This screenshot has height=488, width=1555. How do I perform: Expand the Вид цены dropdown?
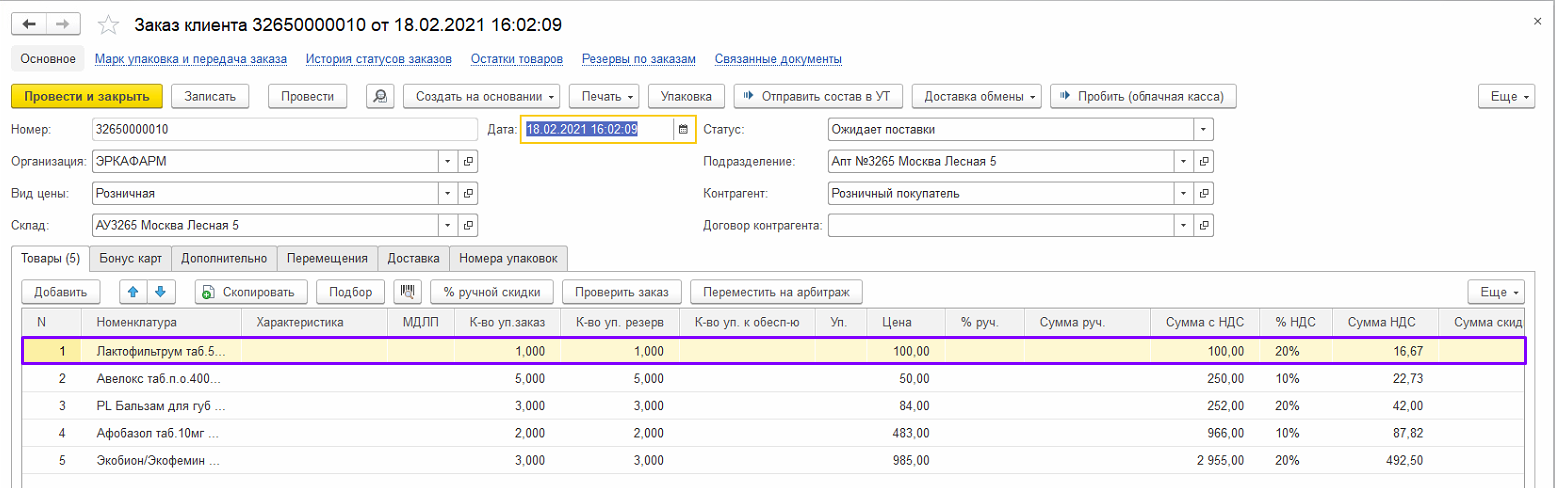pos(446,194)
